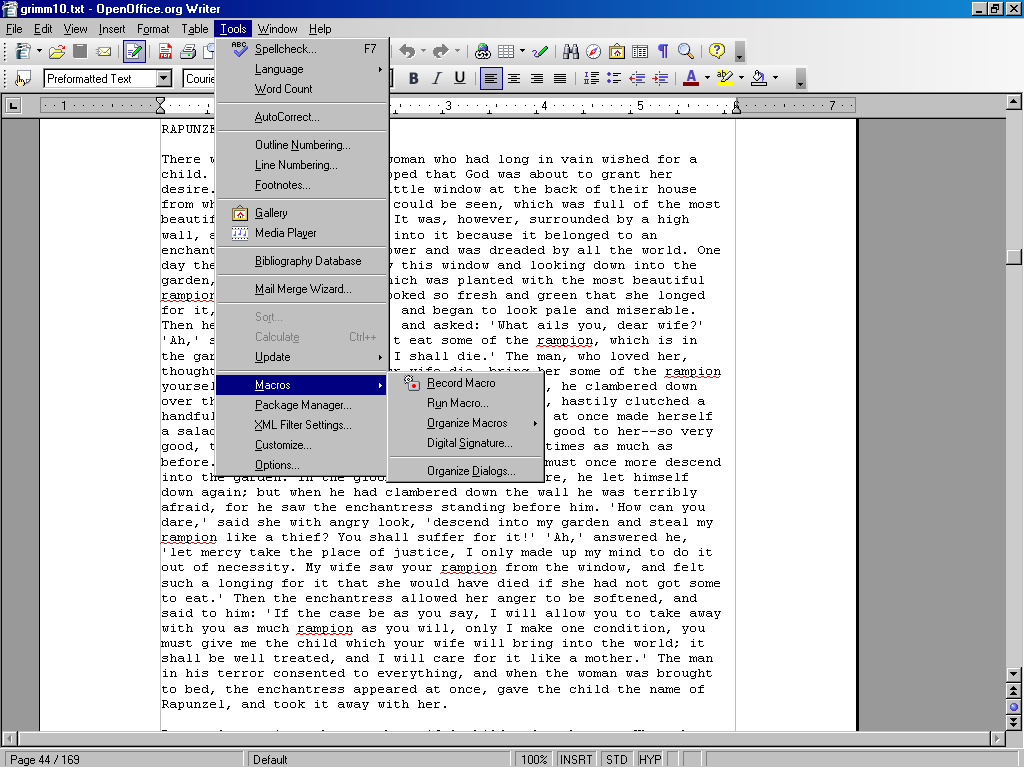This screenshot has width=1024, height=768.
Task: Click the INSRT status bar field
Action: pos(576,760)
